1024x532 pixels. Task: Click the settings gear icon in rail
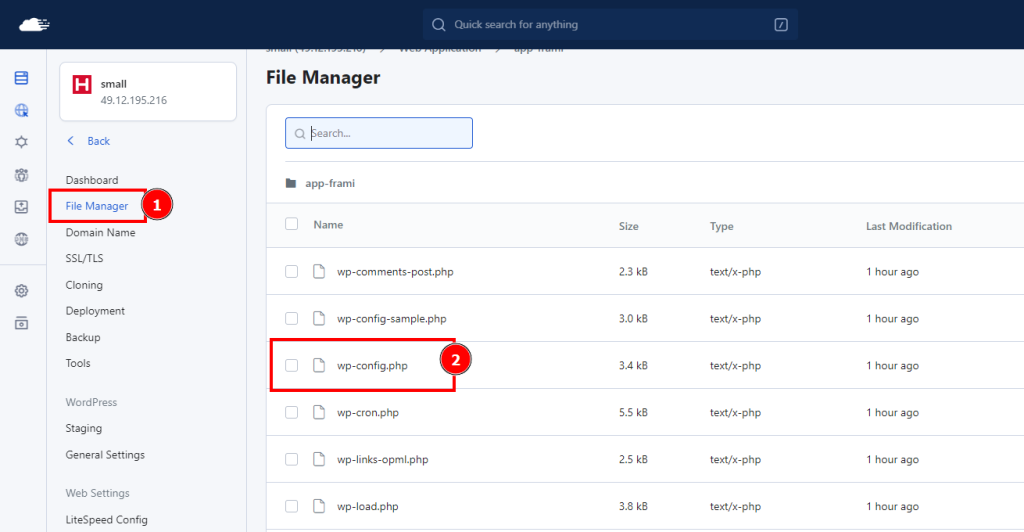[x=22, y=291]
